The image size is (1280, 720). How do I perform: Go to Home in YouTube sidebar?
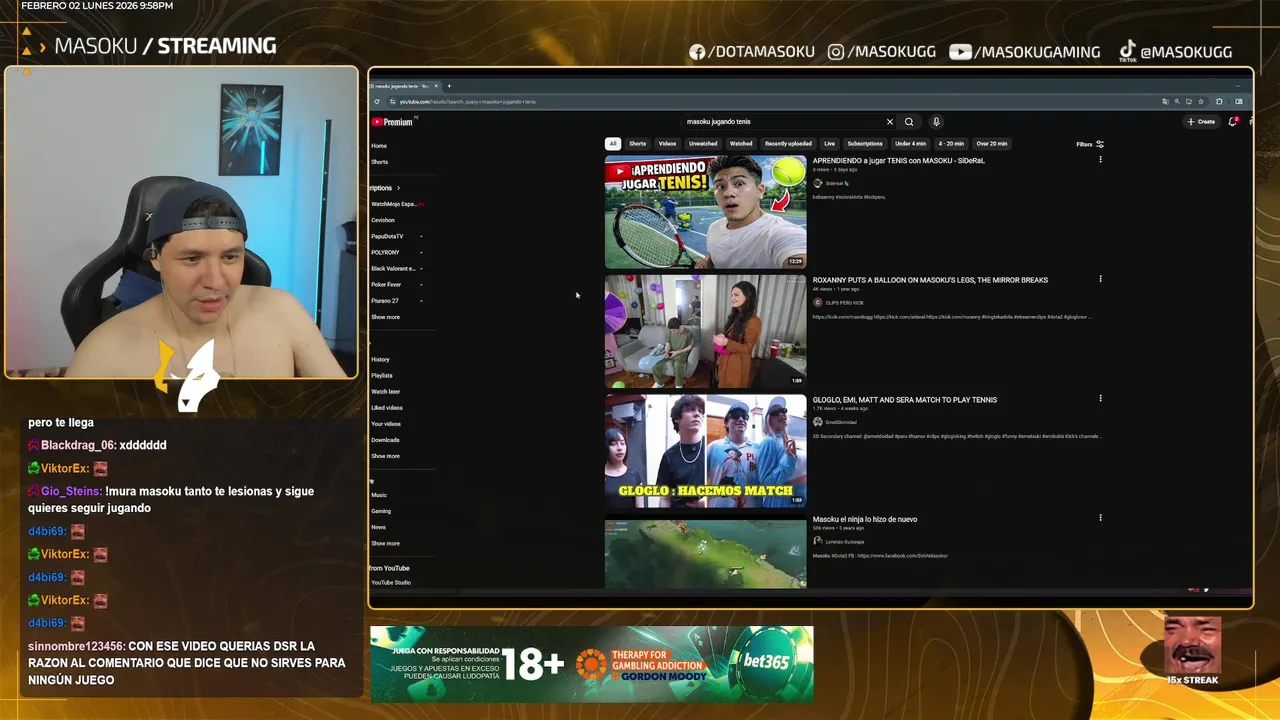click(379, 146)
